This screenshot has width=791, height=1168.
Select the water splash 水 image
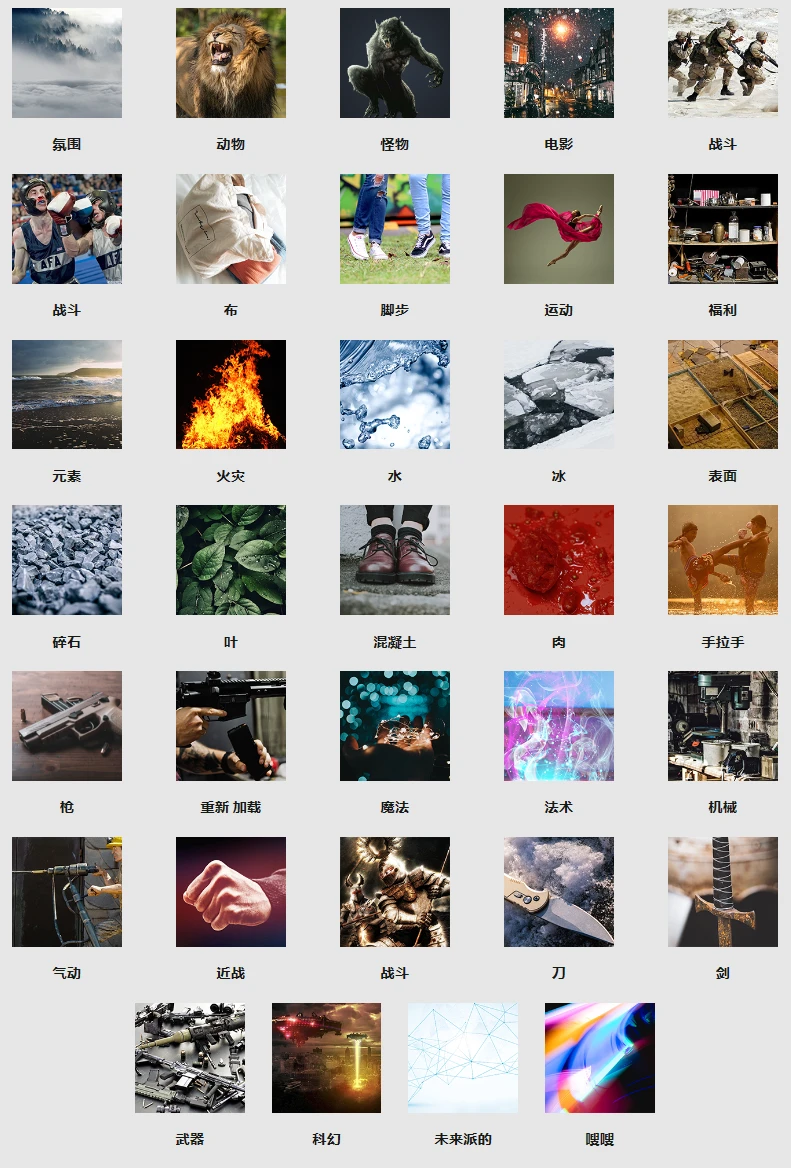tap(395, 394)
